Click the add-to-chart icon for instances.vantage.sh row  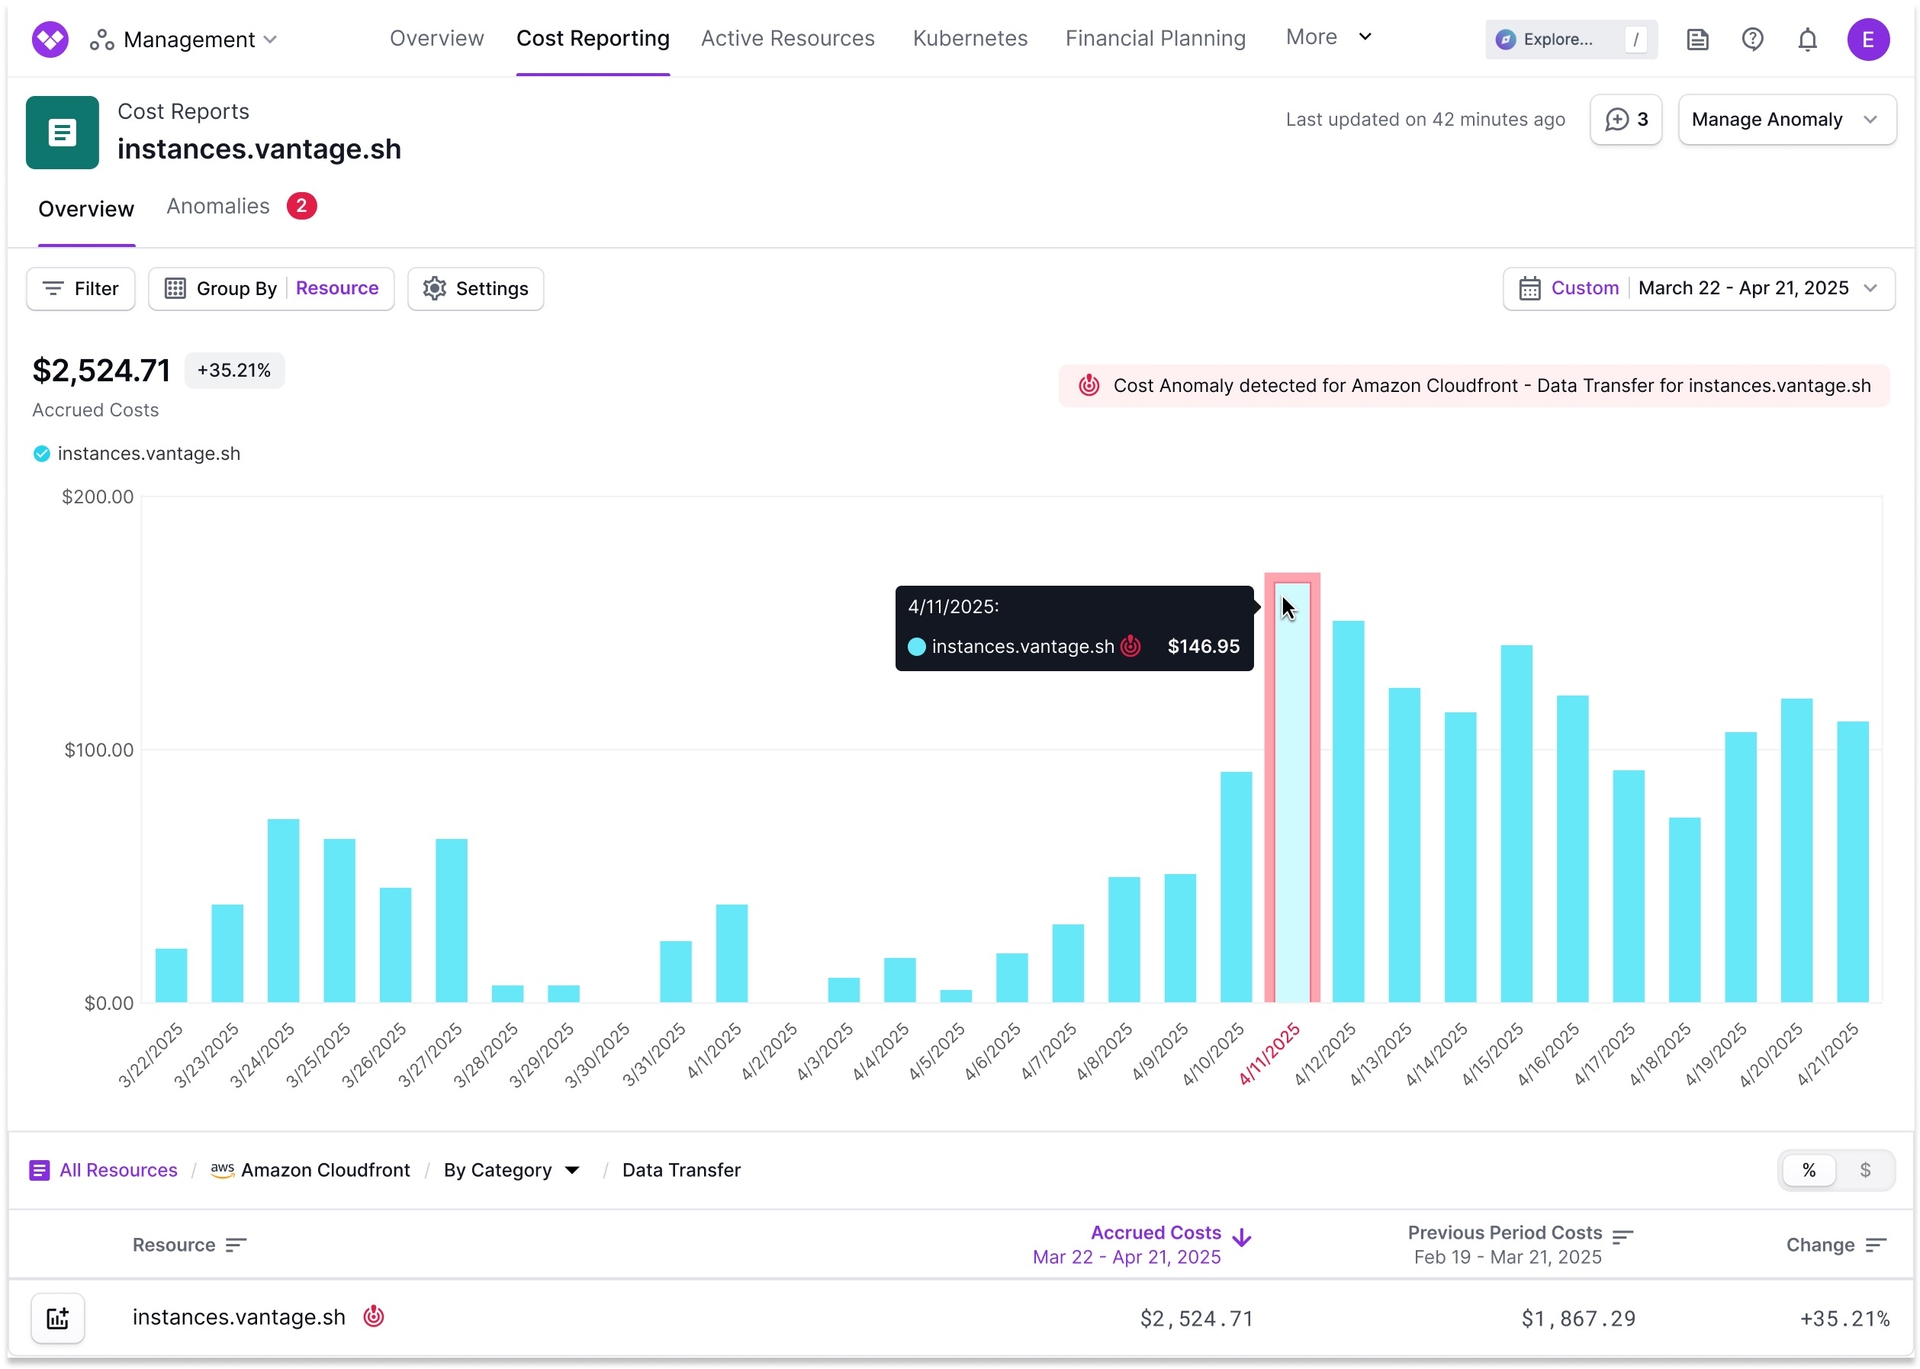point(58,1318)
